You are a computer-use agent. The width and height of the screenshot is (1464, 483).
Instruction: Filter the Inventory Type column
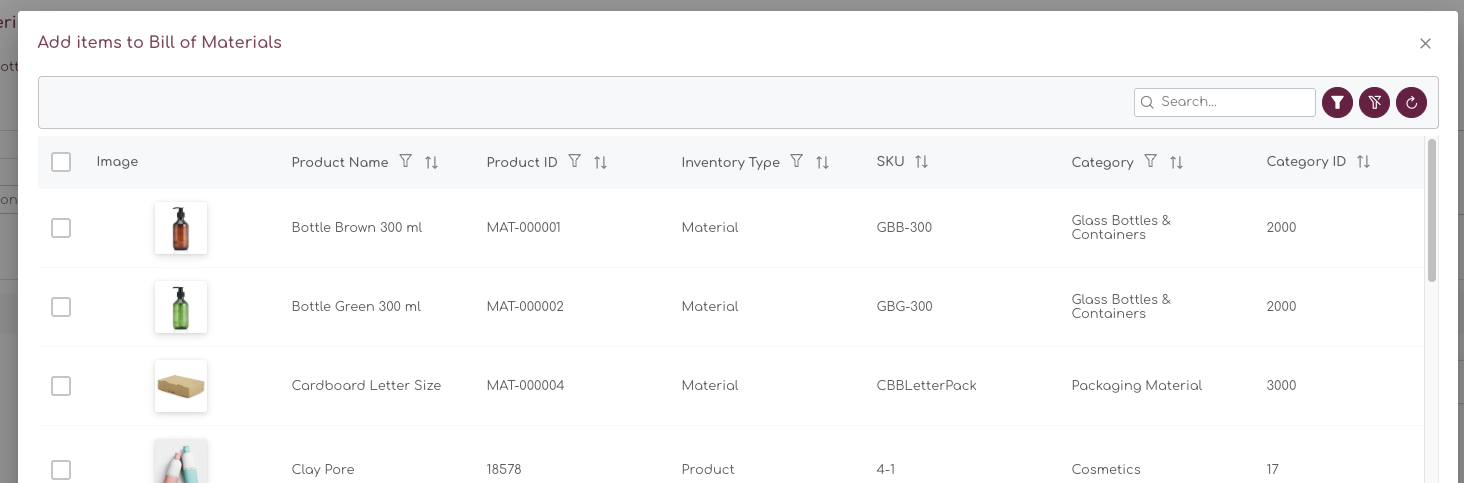pos(796,161)
